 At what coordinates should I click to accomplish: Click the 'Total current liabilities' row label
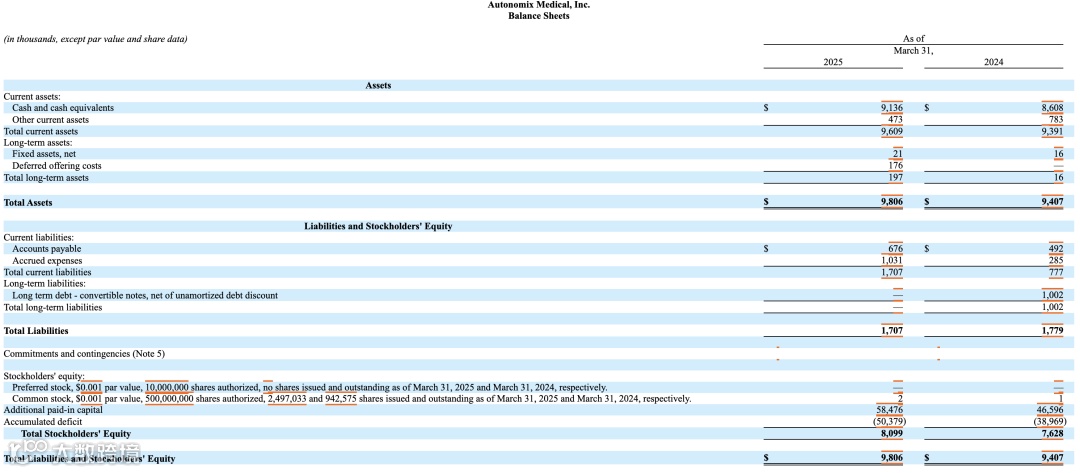point(48,273)
